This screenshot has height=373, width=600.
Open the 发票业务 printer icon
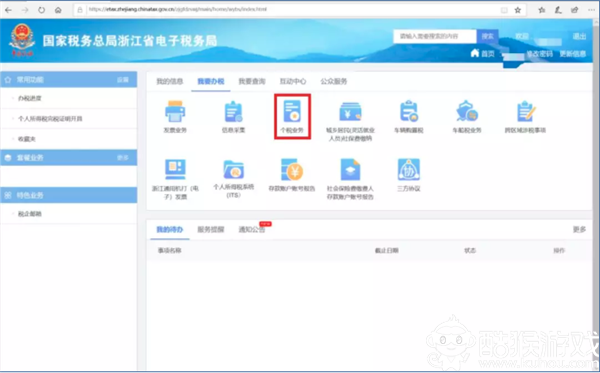tap(175, 112)
